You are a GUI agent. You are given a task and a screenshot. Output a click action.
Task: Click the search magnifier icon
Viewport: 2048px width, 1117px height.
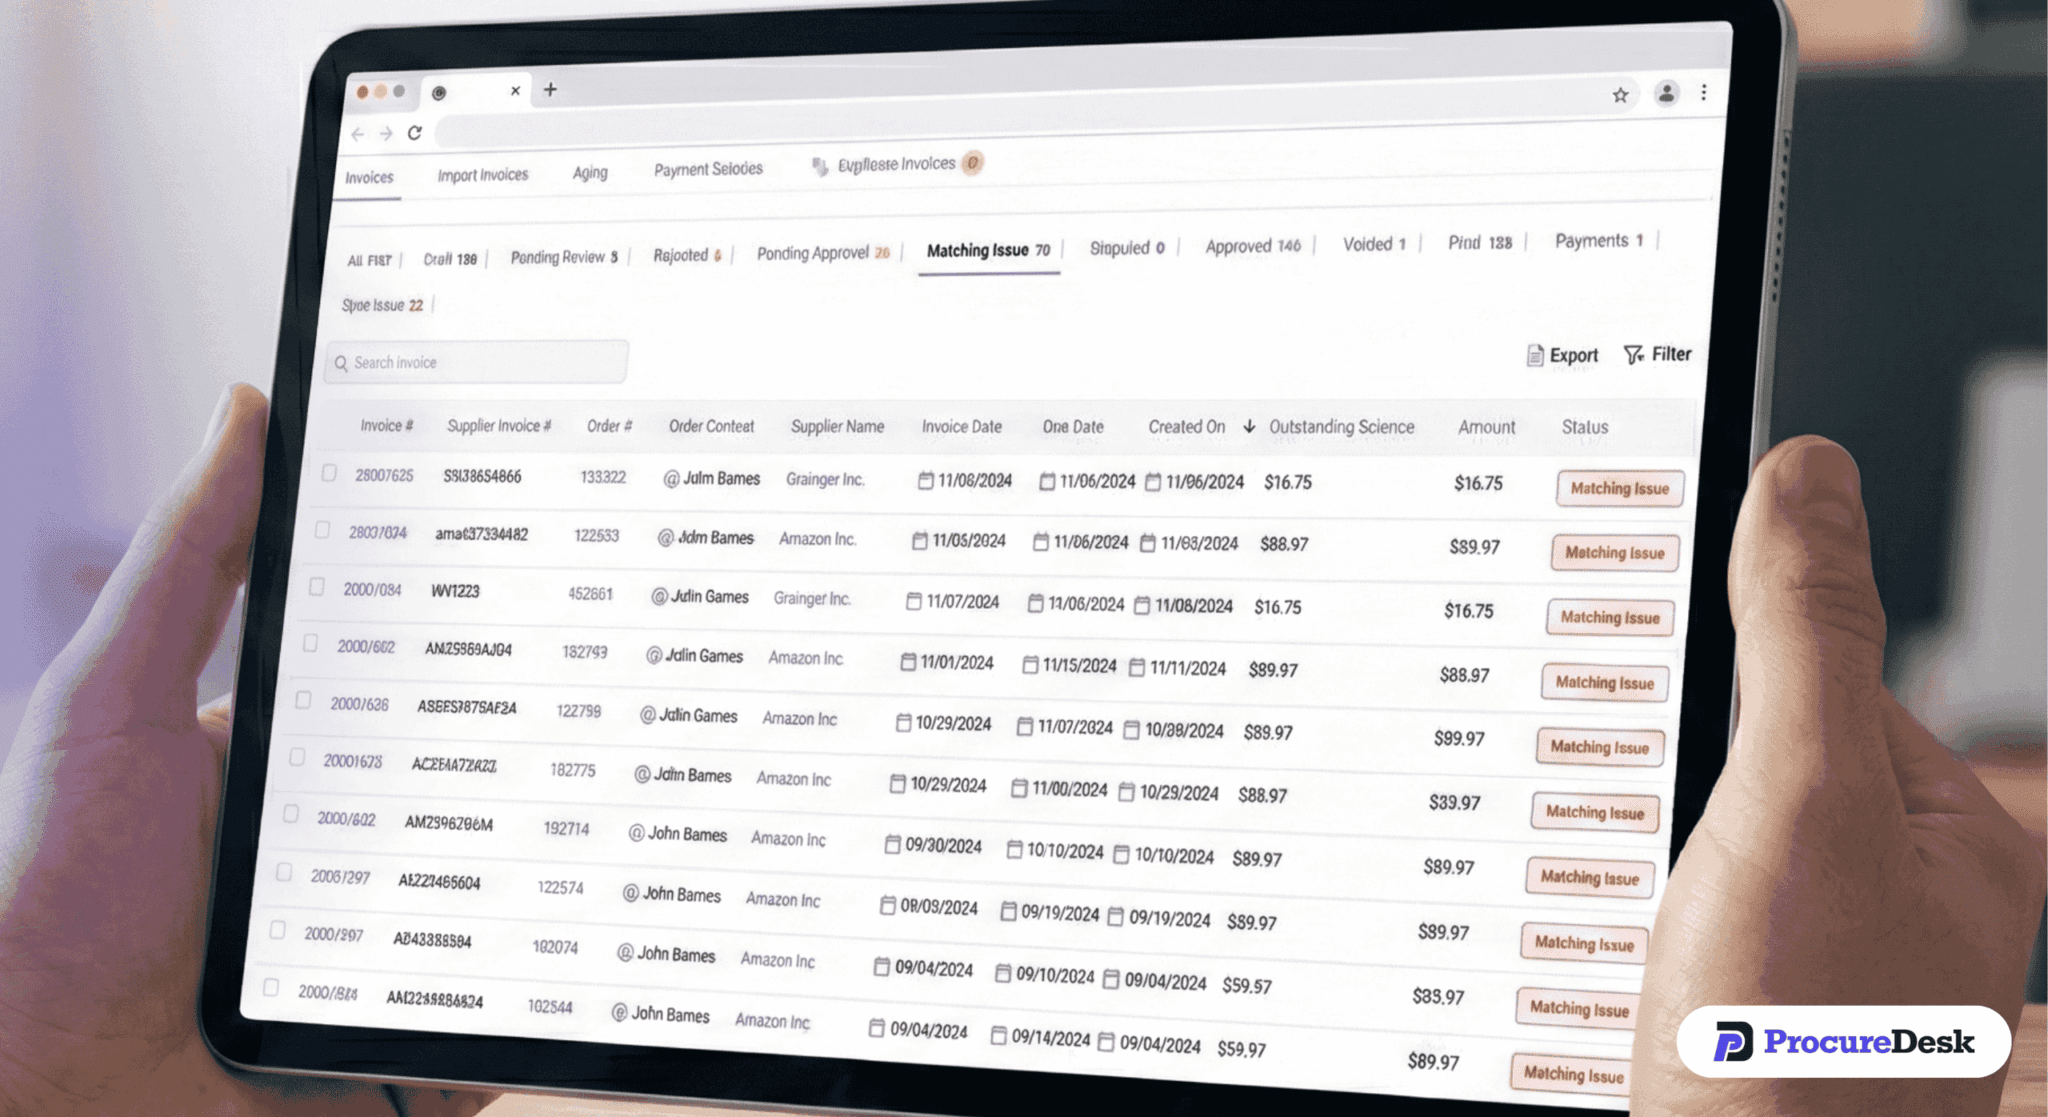(341, 363)
